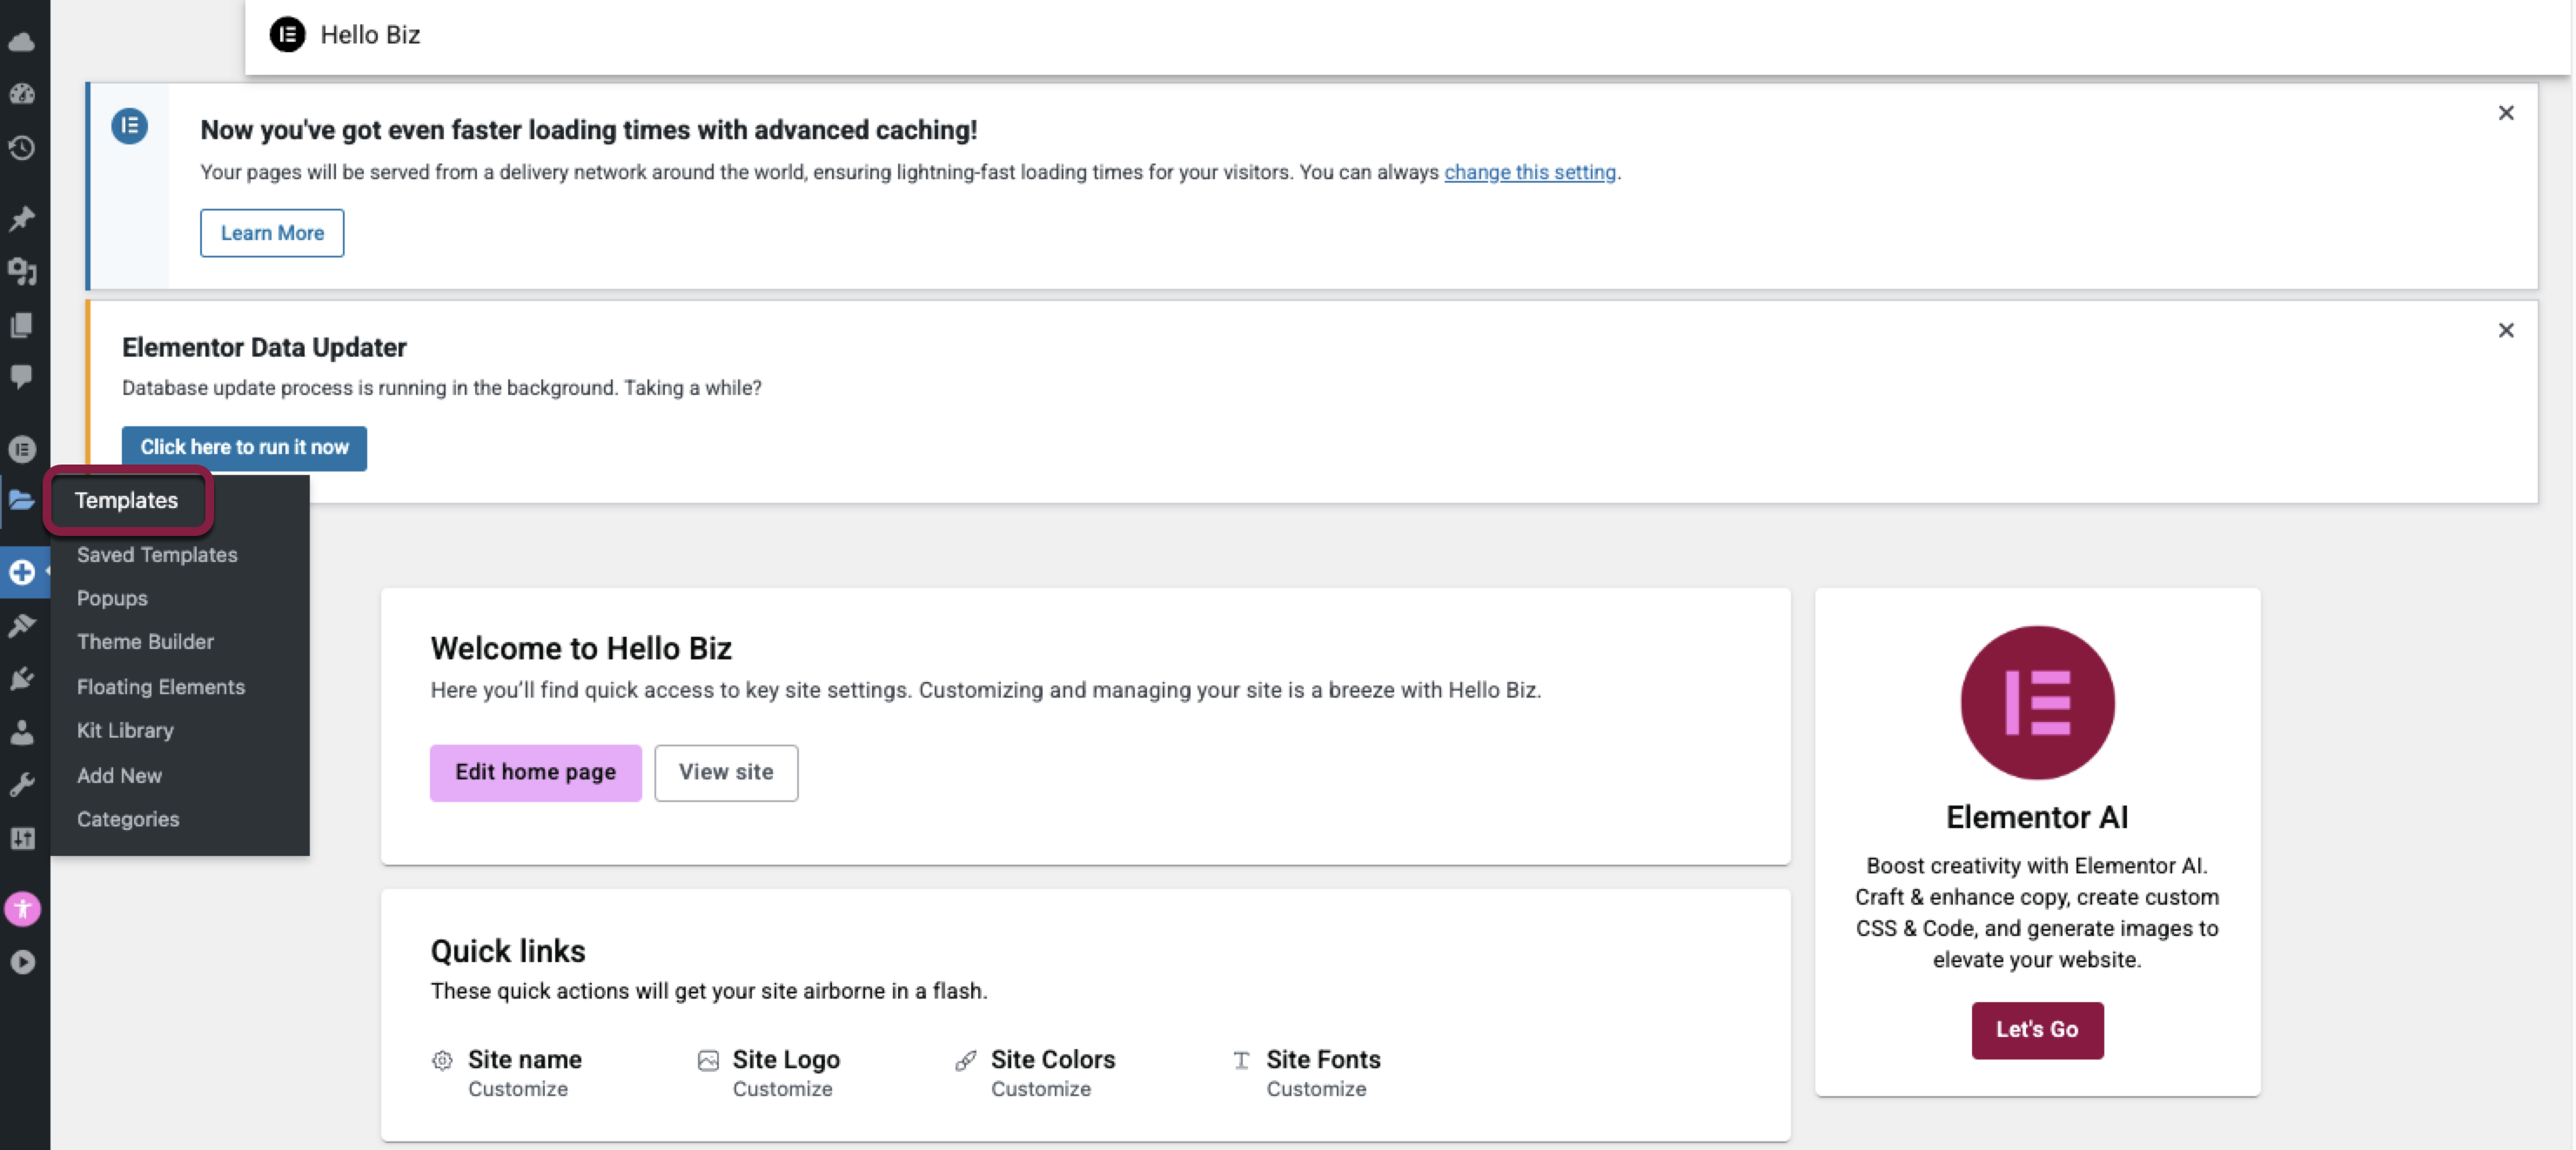Image resolution: width=2576 pixels, height=1150 pixels.
Task: Select Saved Templates from flyout menu
Action: (x=157, y=554)
